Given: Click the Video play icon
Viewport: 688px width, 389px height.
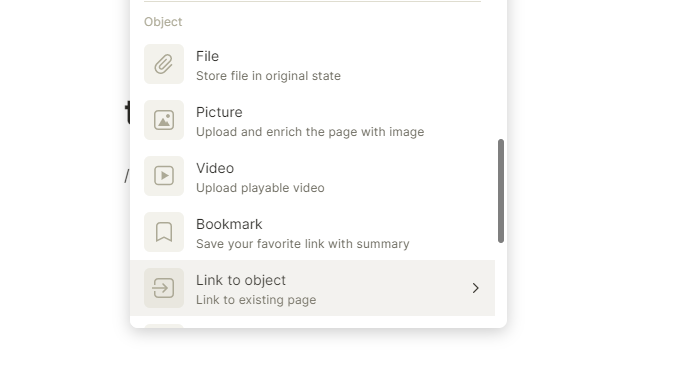Looking at the screenshot, I should (164, 176).
